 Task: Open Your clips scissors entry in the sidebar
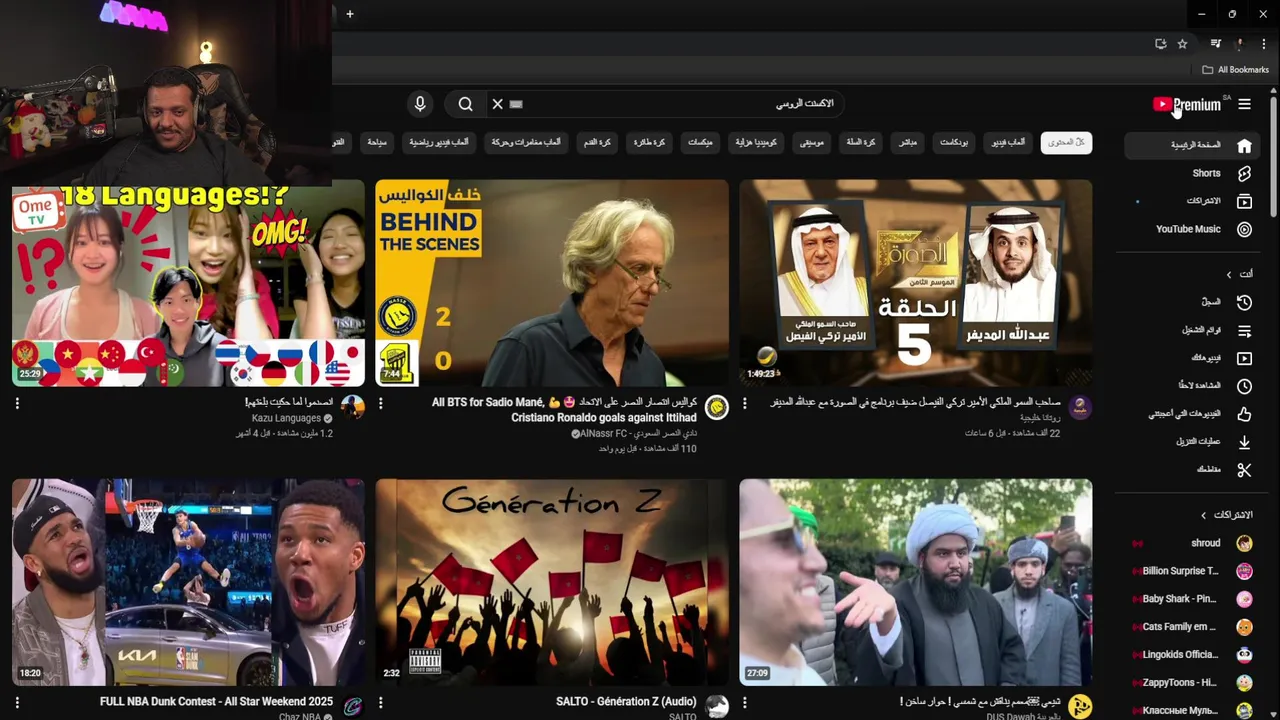(1192, 470)
